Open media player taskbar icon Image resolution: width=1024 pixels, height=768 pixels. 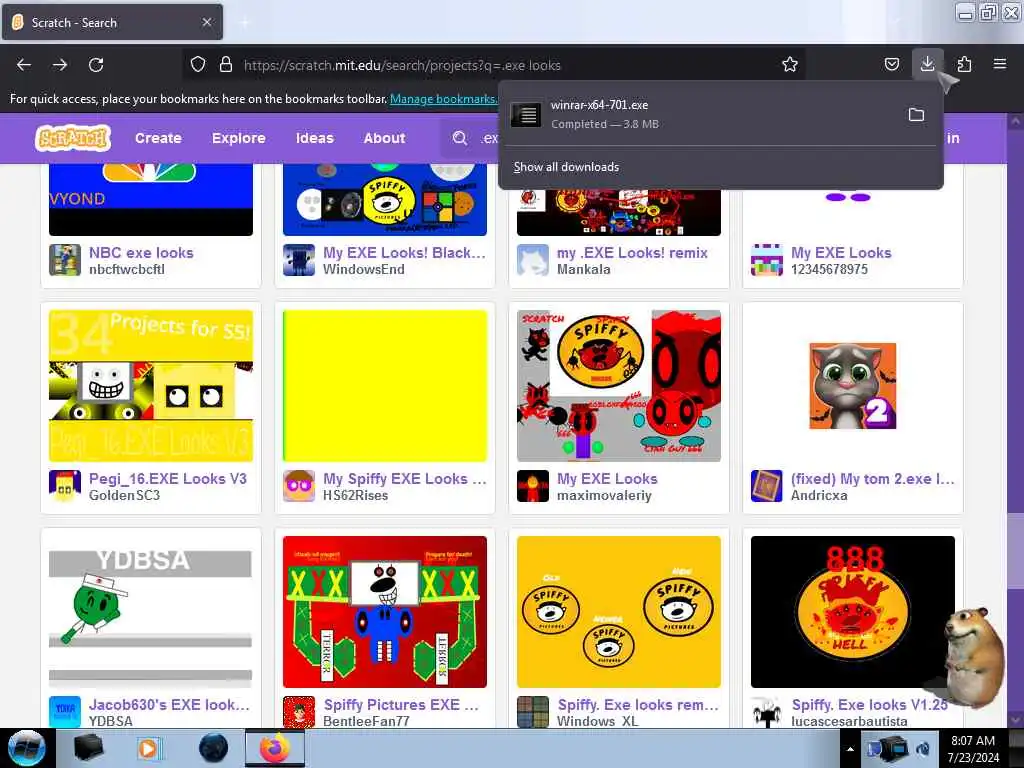pyautogui.click(x=150, y=748)
